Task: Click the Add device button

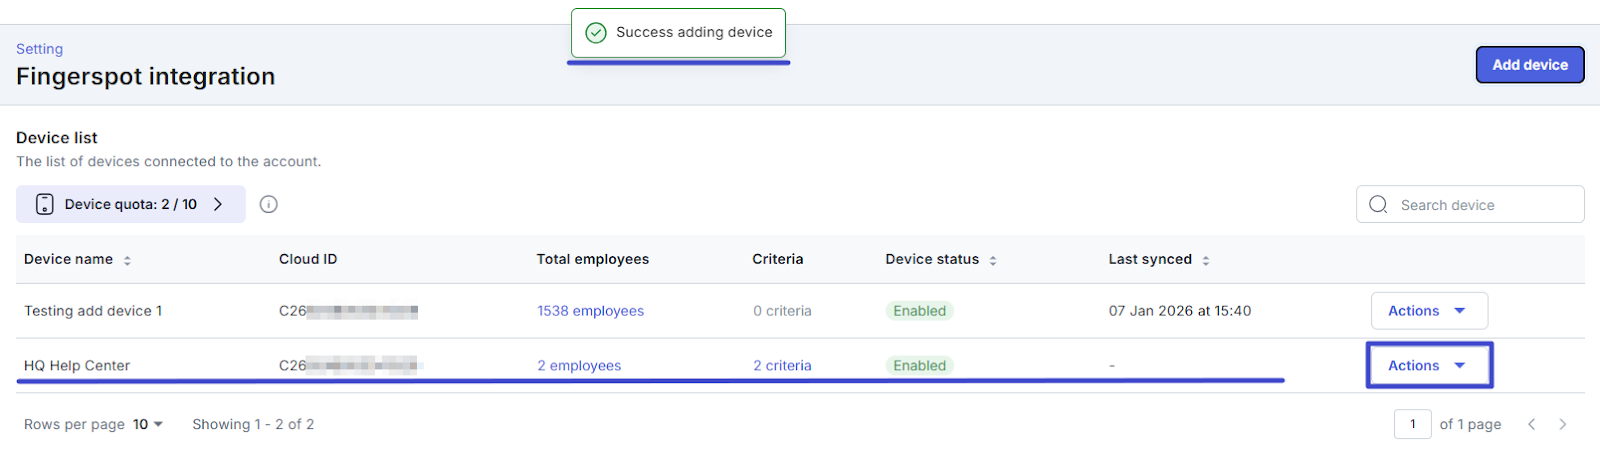Action: 1529,65
